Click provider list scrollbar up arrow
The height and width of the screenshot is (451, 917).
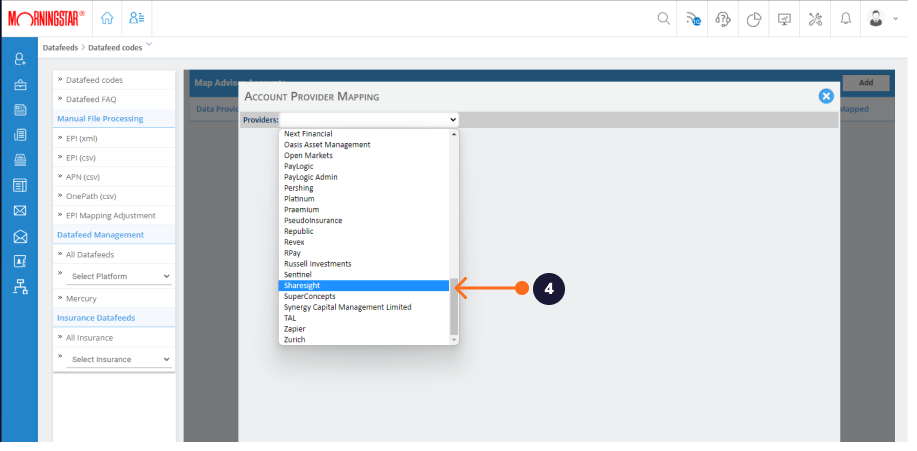454,134
